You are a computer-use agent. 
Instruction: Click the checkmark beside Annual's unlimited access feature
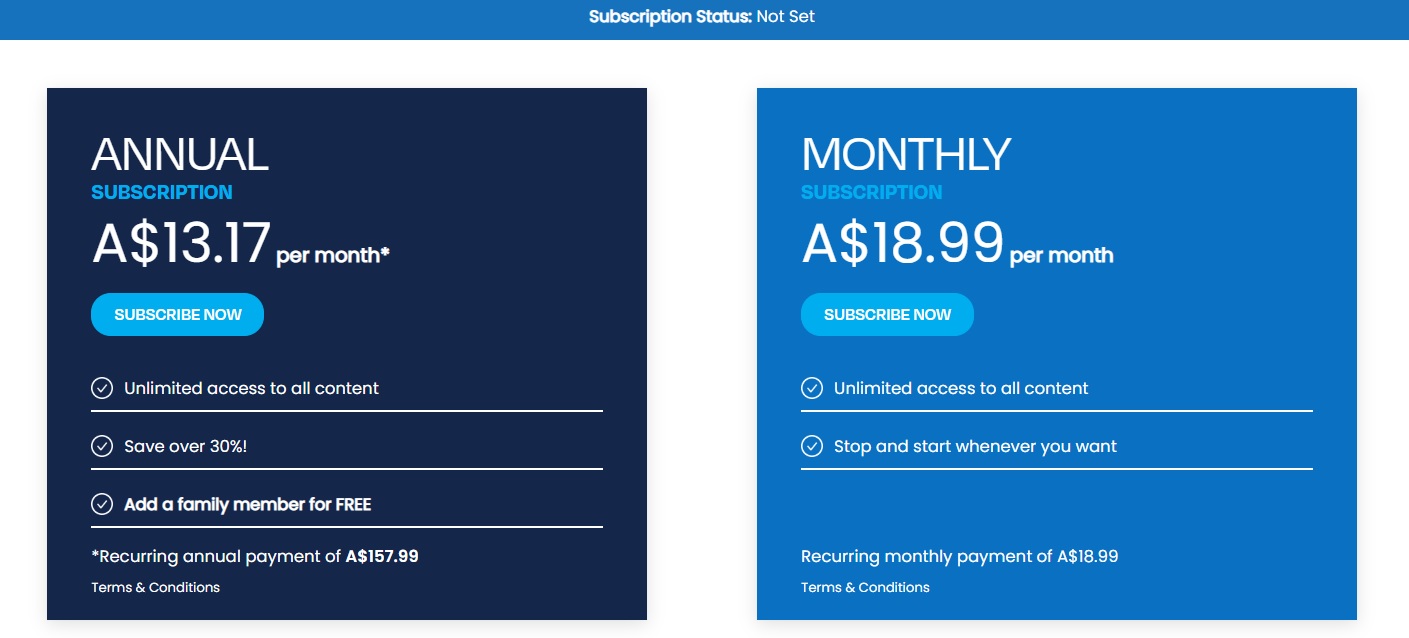[101, 388]
